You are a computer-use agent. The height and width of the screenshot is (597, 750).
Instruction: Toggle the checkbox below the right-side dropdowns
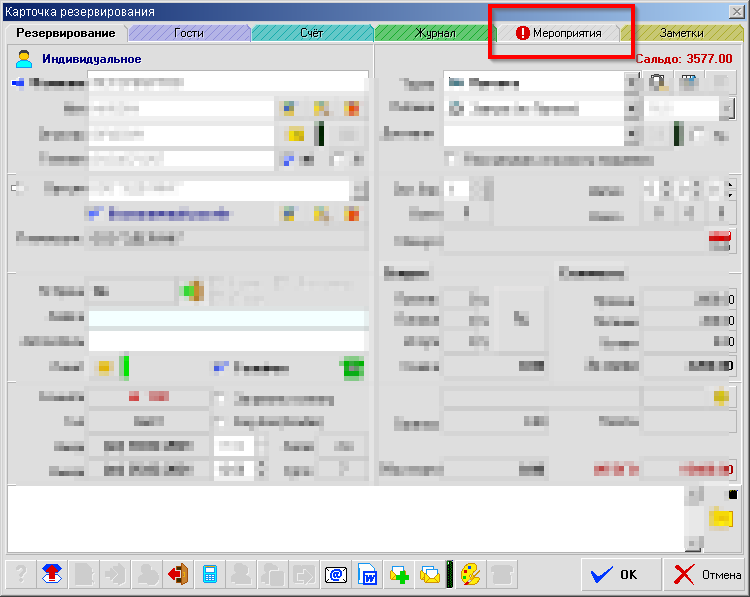click(451, 159)
